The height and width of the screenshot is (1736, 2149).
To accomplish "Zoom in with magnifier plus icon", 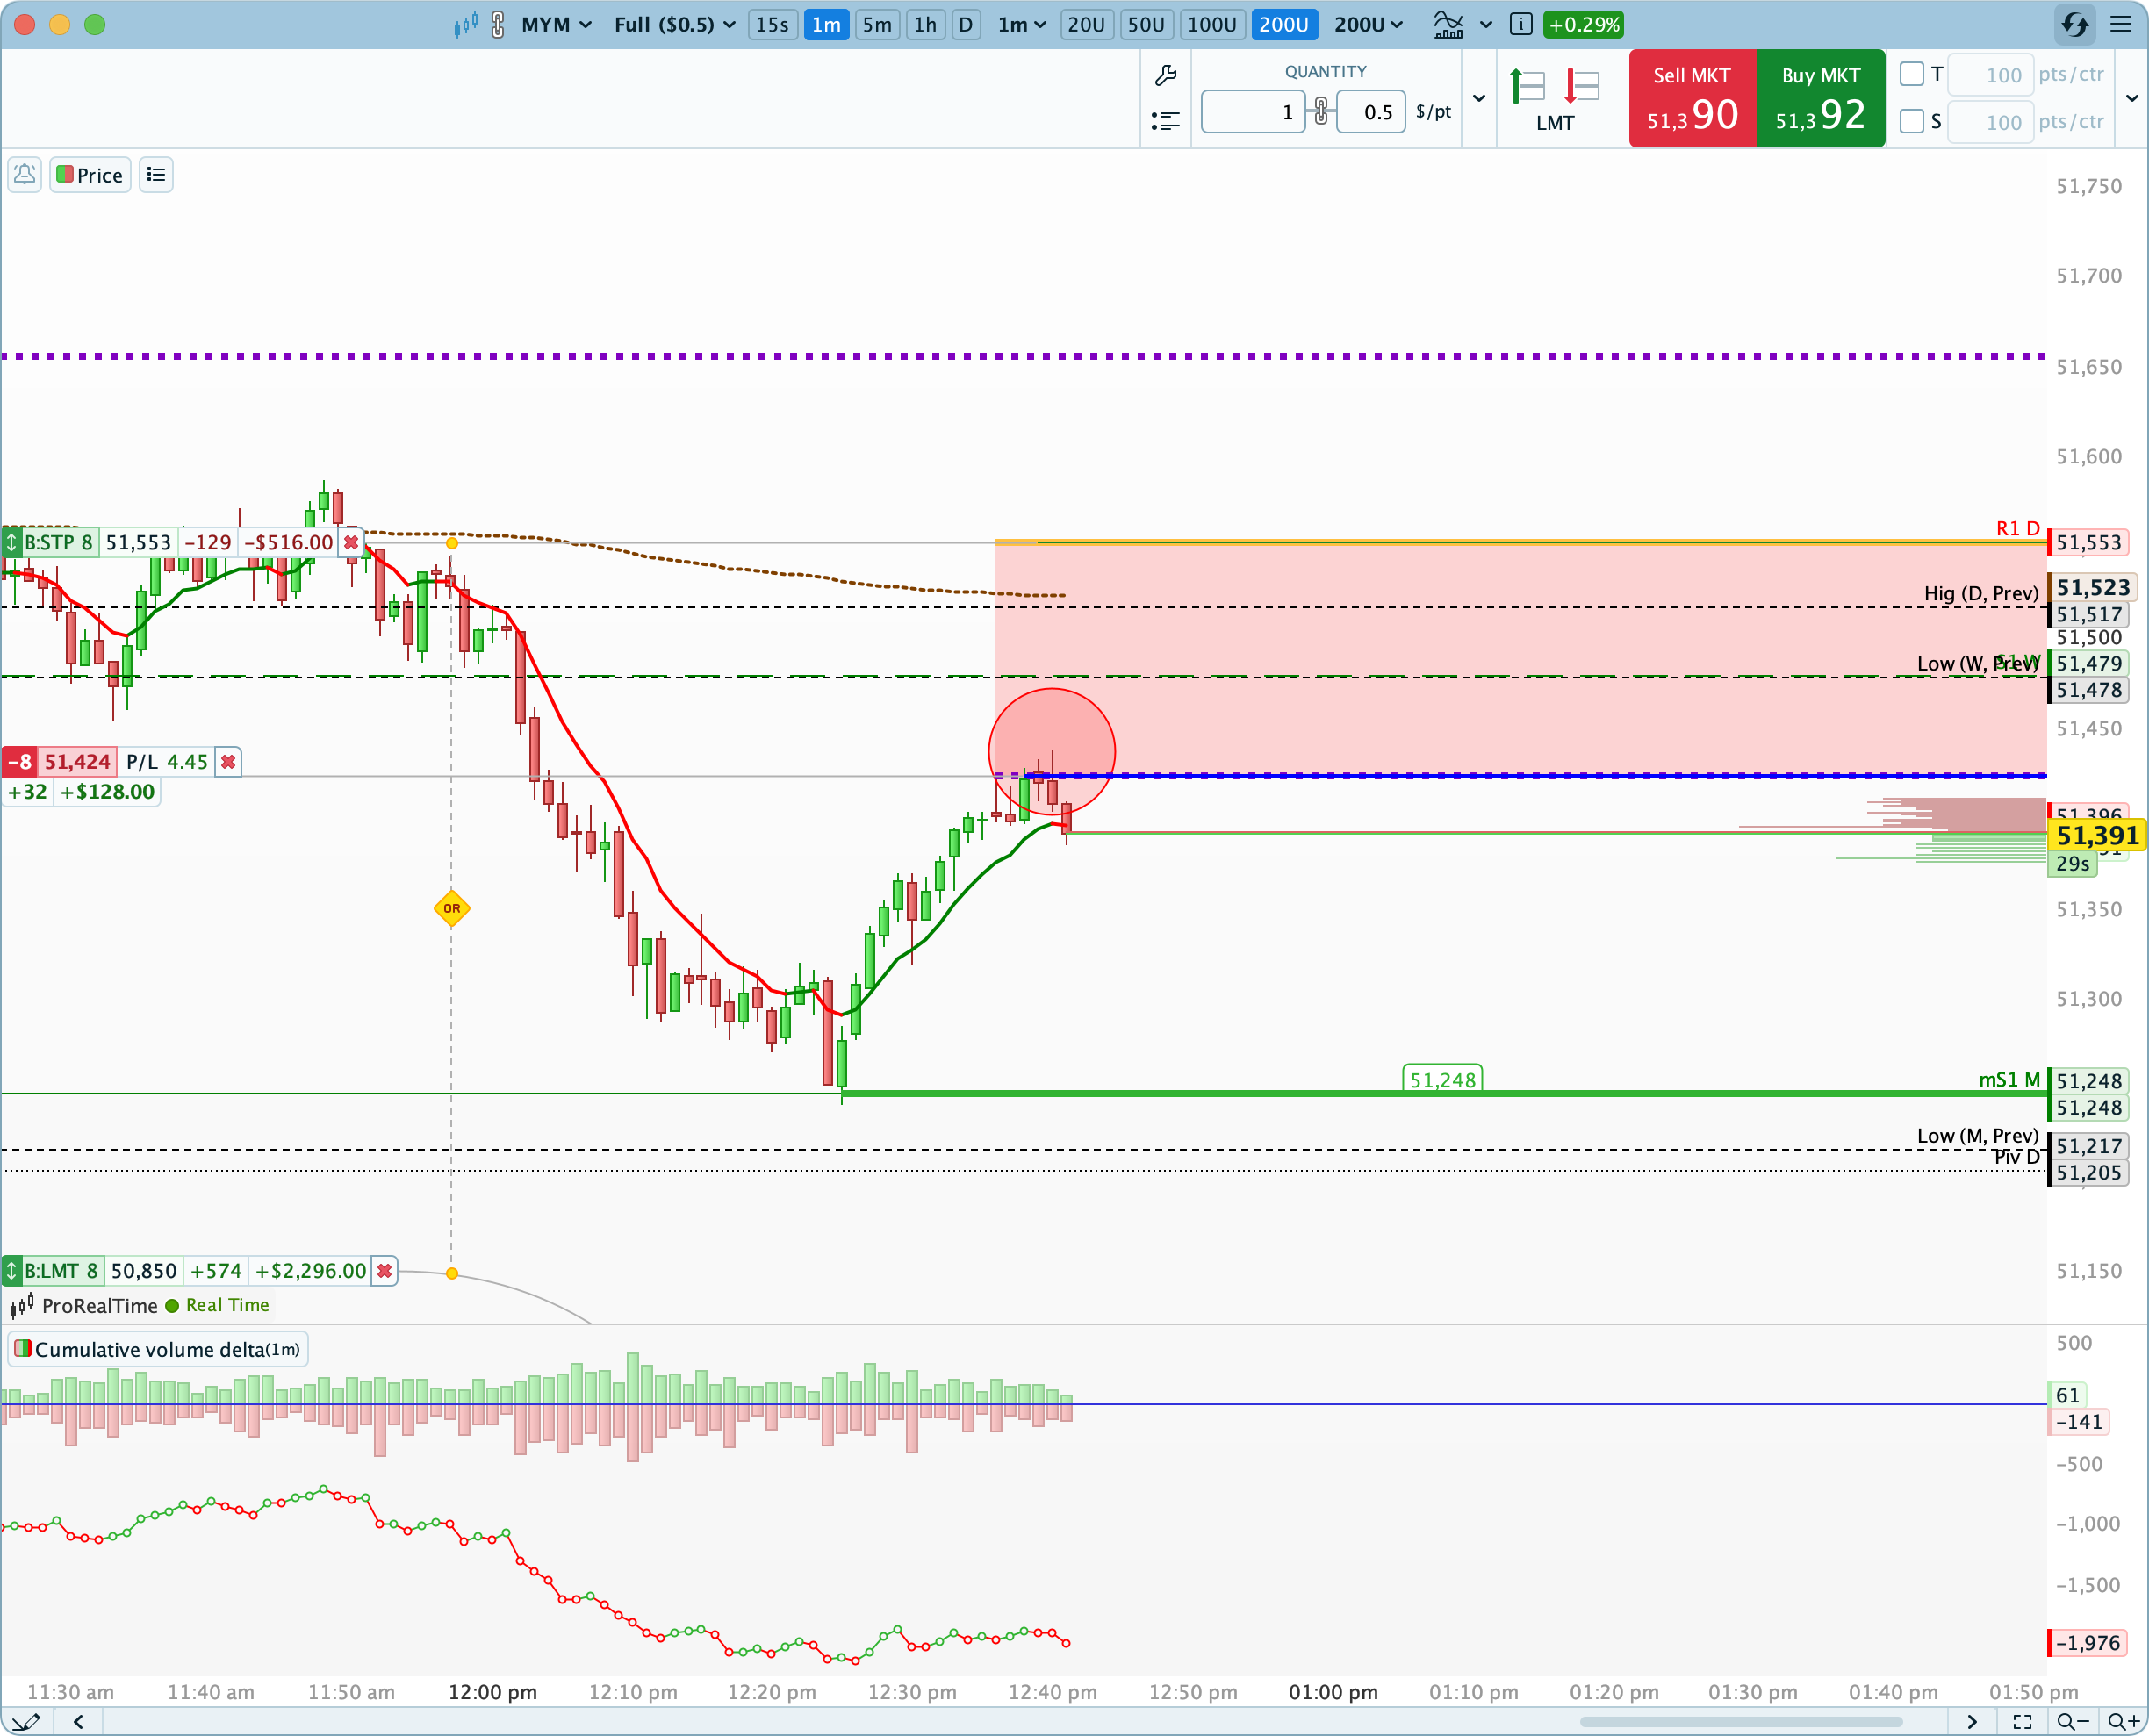I will (2123, 1721).
